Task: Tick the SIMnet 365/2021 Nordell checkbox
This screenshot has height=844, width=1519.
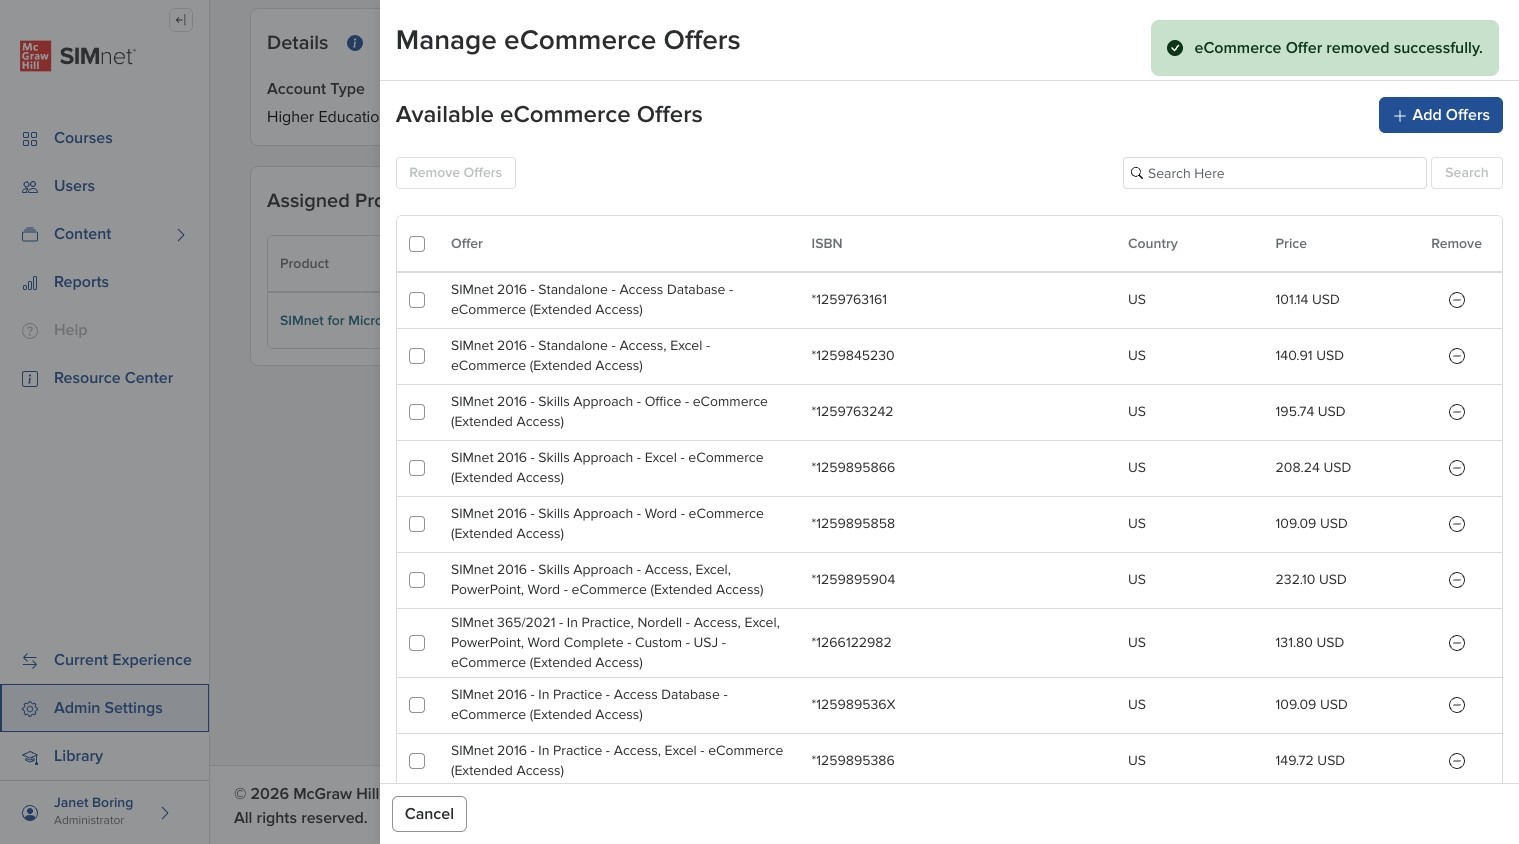Action: pos(417,643)
